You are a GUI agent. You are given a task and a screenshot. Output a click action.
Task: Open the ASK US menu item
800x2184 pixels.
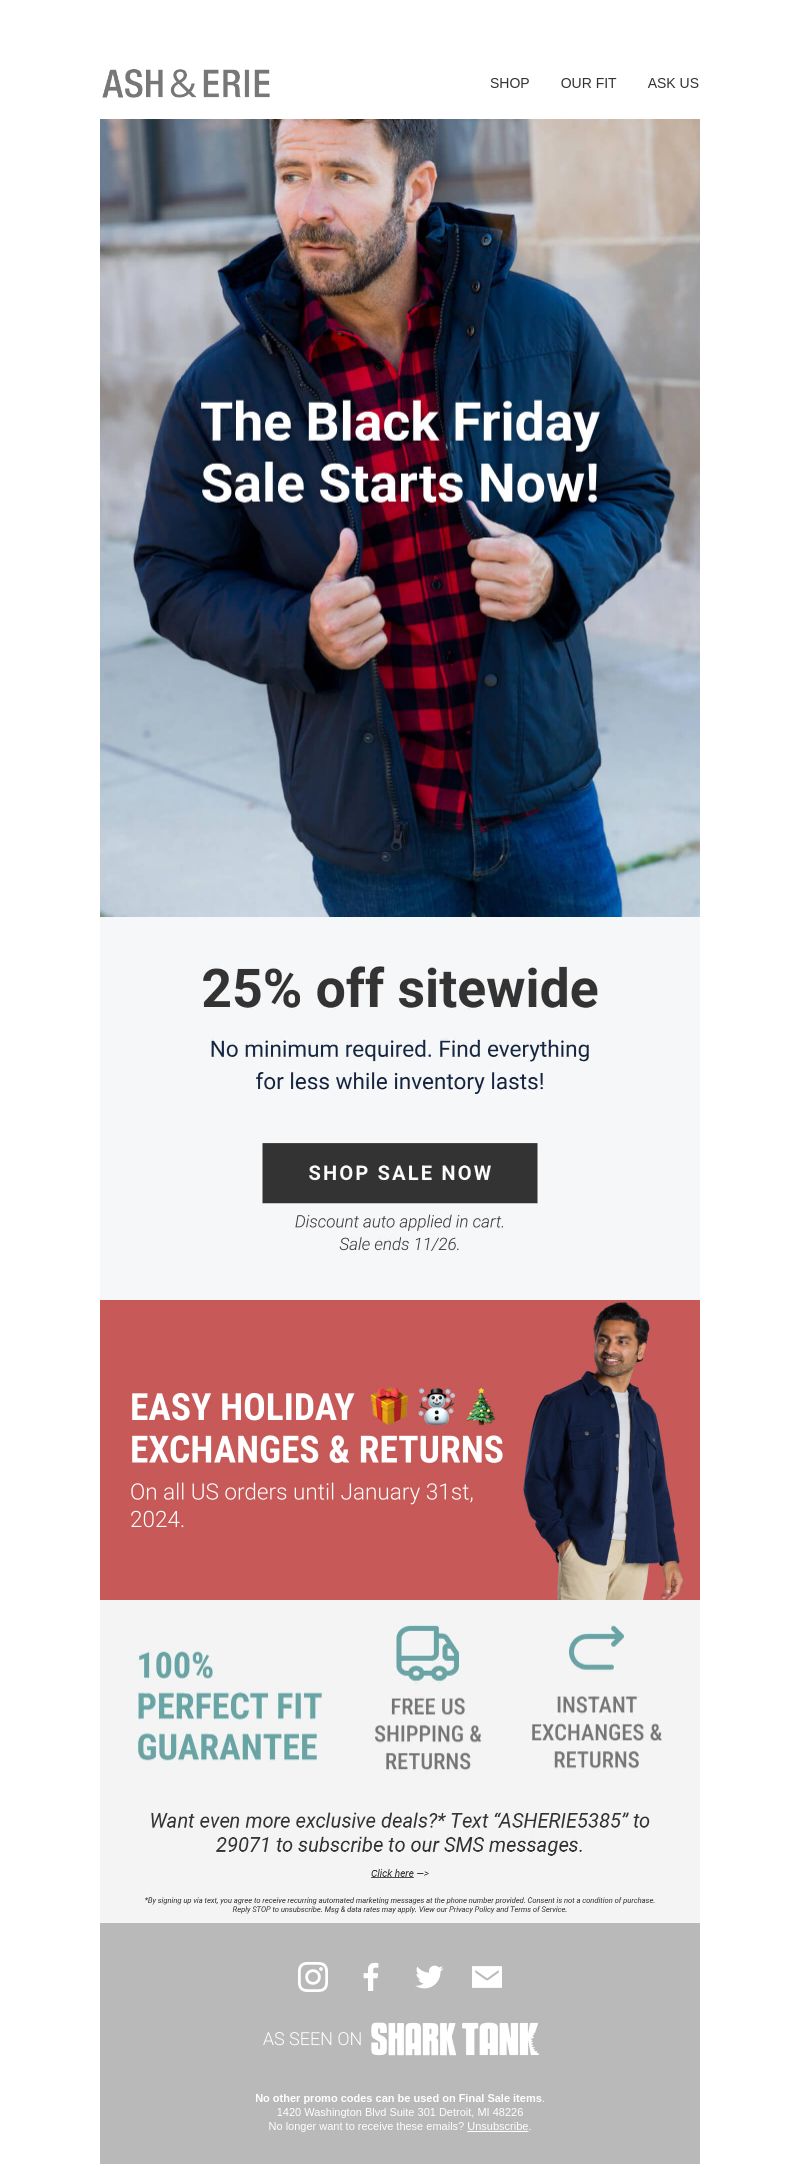click(x=673, y=83)
